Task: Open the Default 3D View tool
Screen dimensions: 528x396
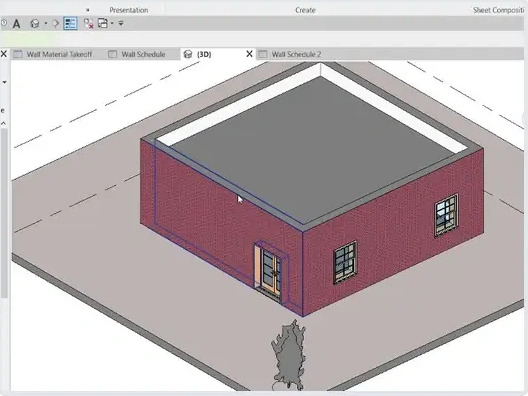Action: [35, 24]
